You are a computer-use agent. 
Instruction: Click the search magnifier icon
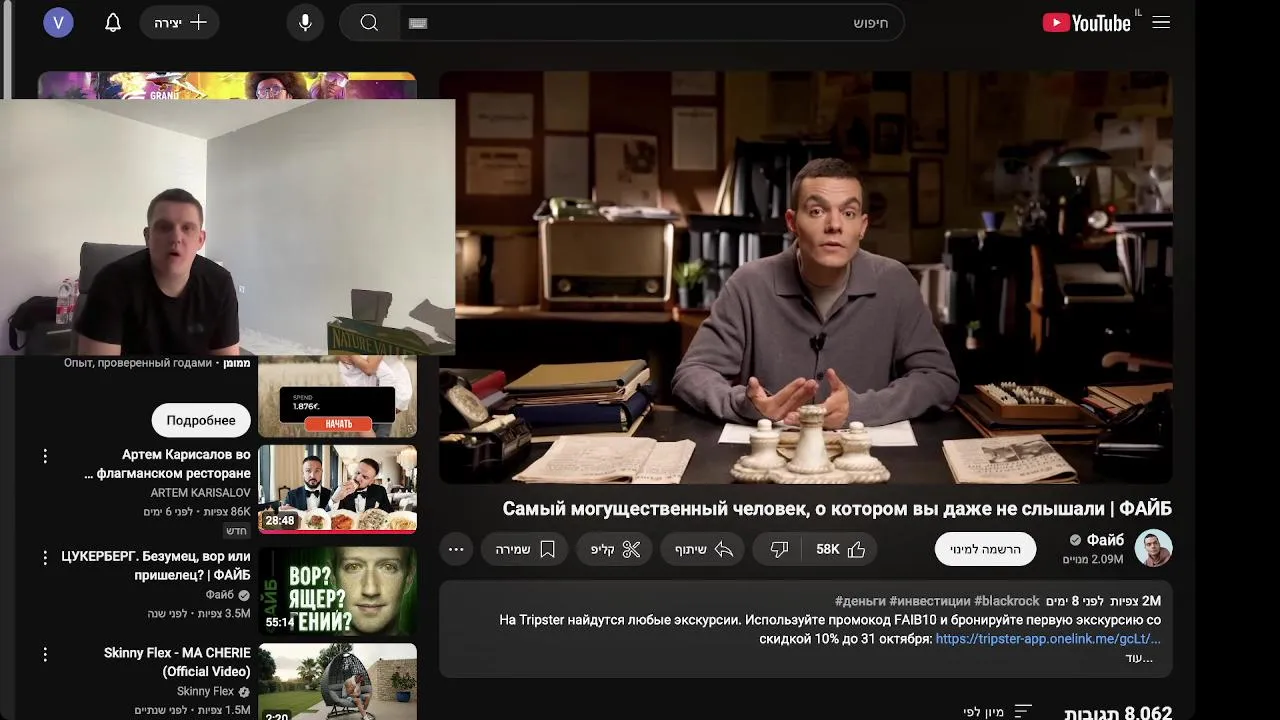point(369,22)
